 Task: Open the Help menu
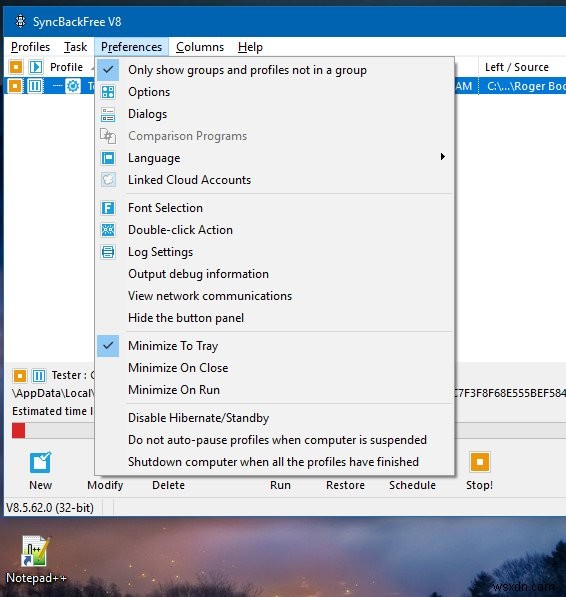click(x=250, y=47)
